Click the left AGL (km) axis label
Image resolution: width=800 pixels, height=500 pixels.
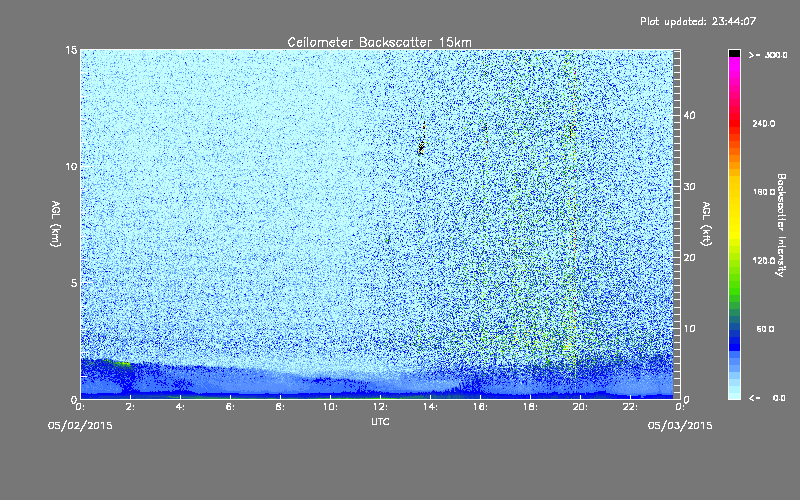[56, 223]
